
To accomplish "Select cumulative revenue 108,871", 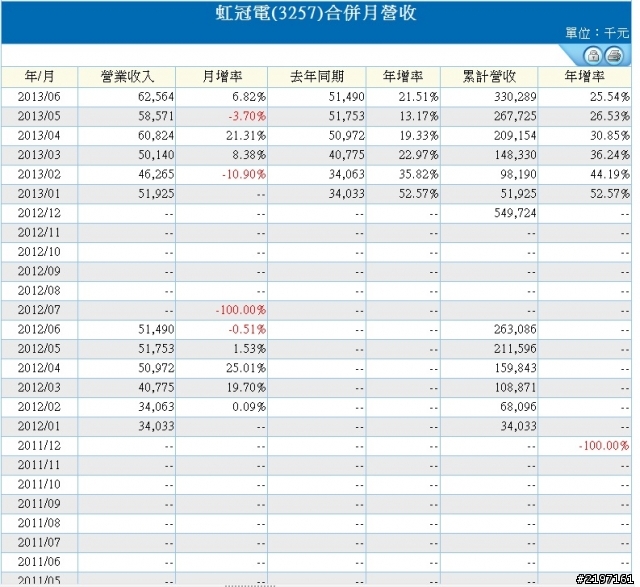I will [x=515, y=387].
